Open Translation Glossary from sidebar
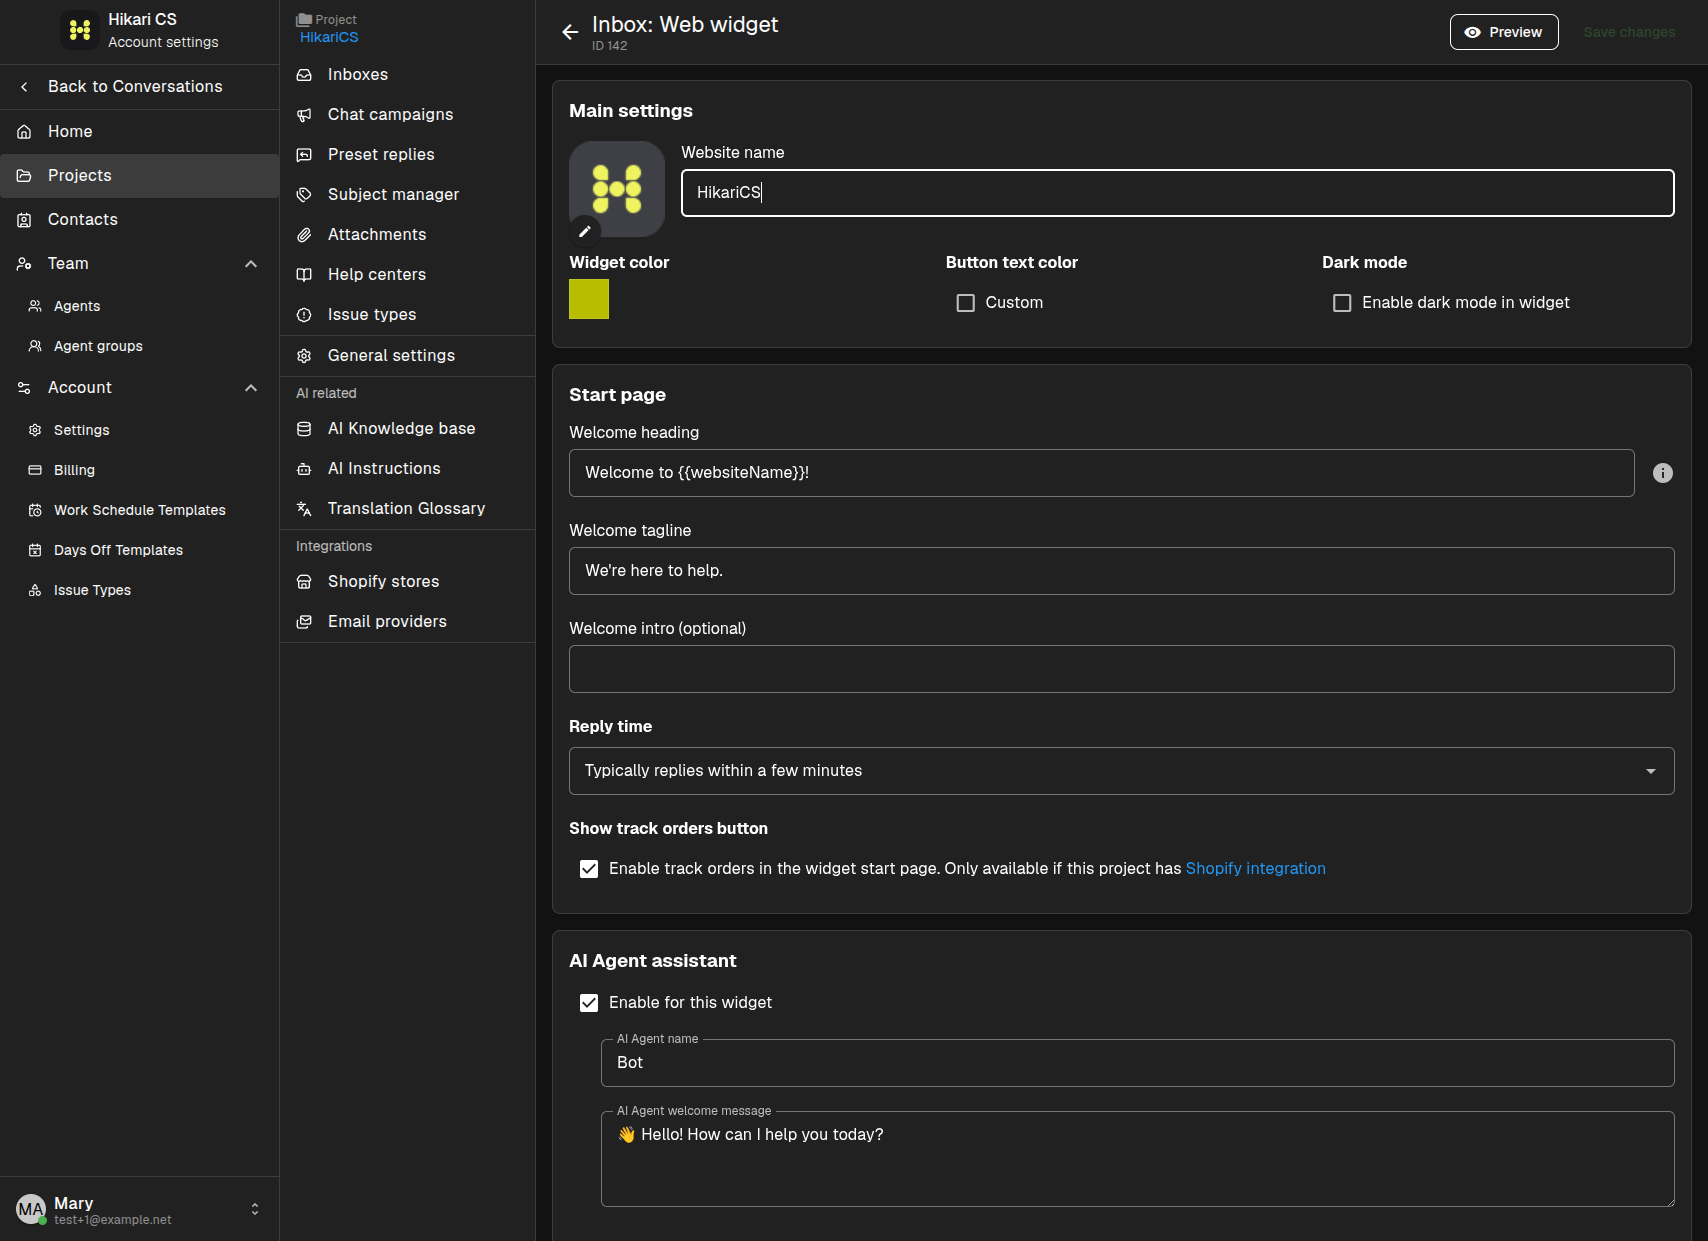 [x=407, y=509]
